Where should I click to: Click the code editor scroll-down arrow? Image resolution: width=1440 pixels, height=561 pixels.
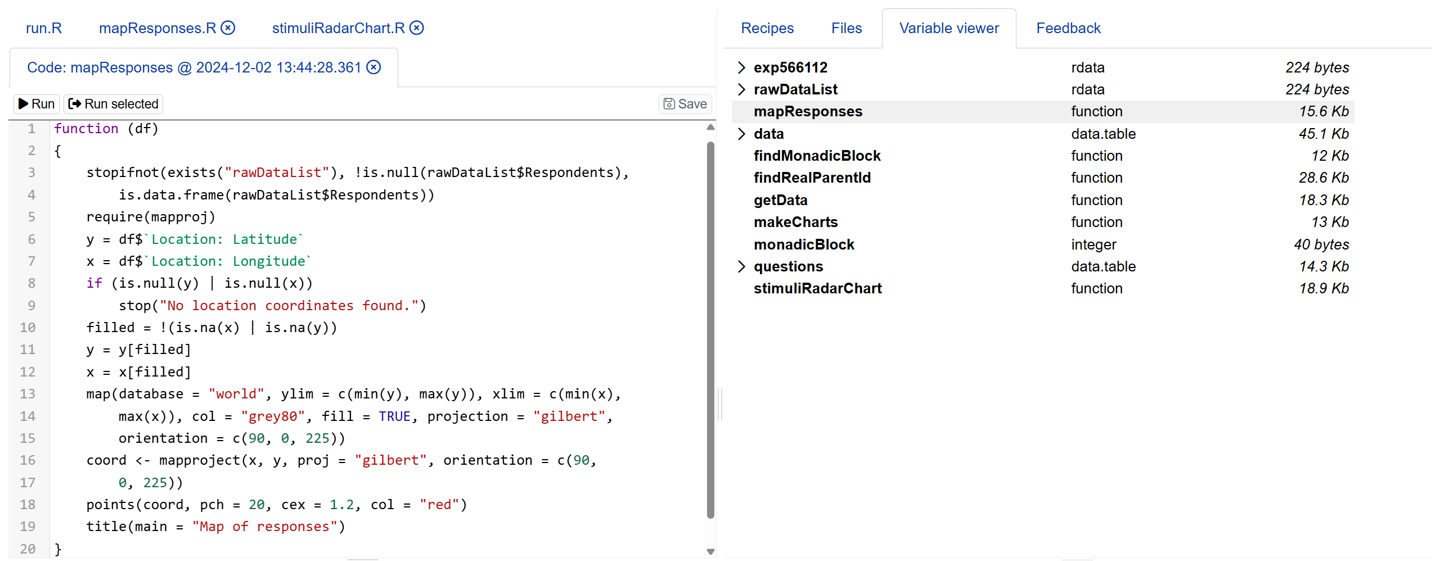tap(711, 551)
